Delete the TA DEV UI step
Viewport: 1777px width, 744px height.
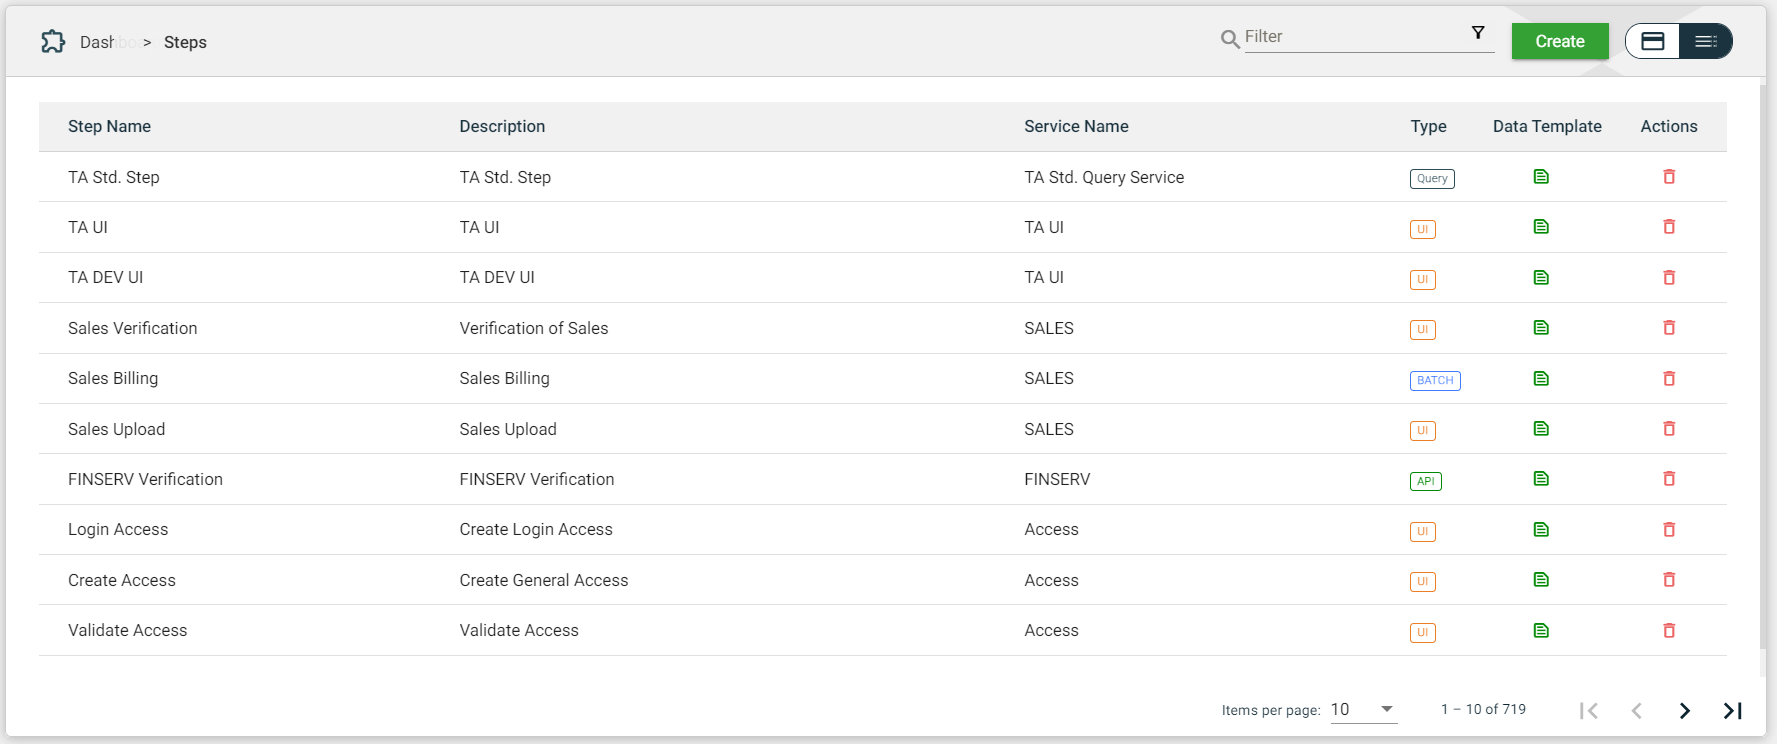click(1668, 278)
